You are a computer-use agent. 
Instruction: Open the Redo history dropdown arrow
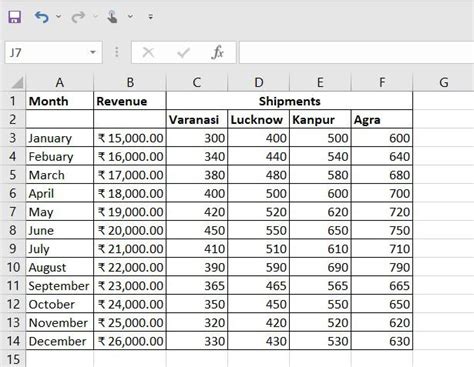coord(95,16)
